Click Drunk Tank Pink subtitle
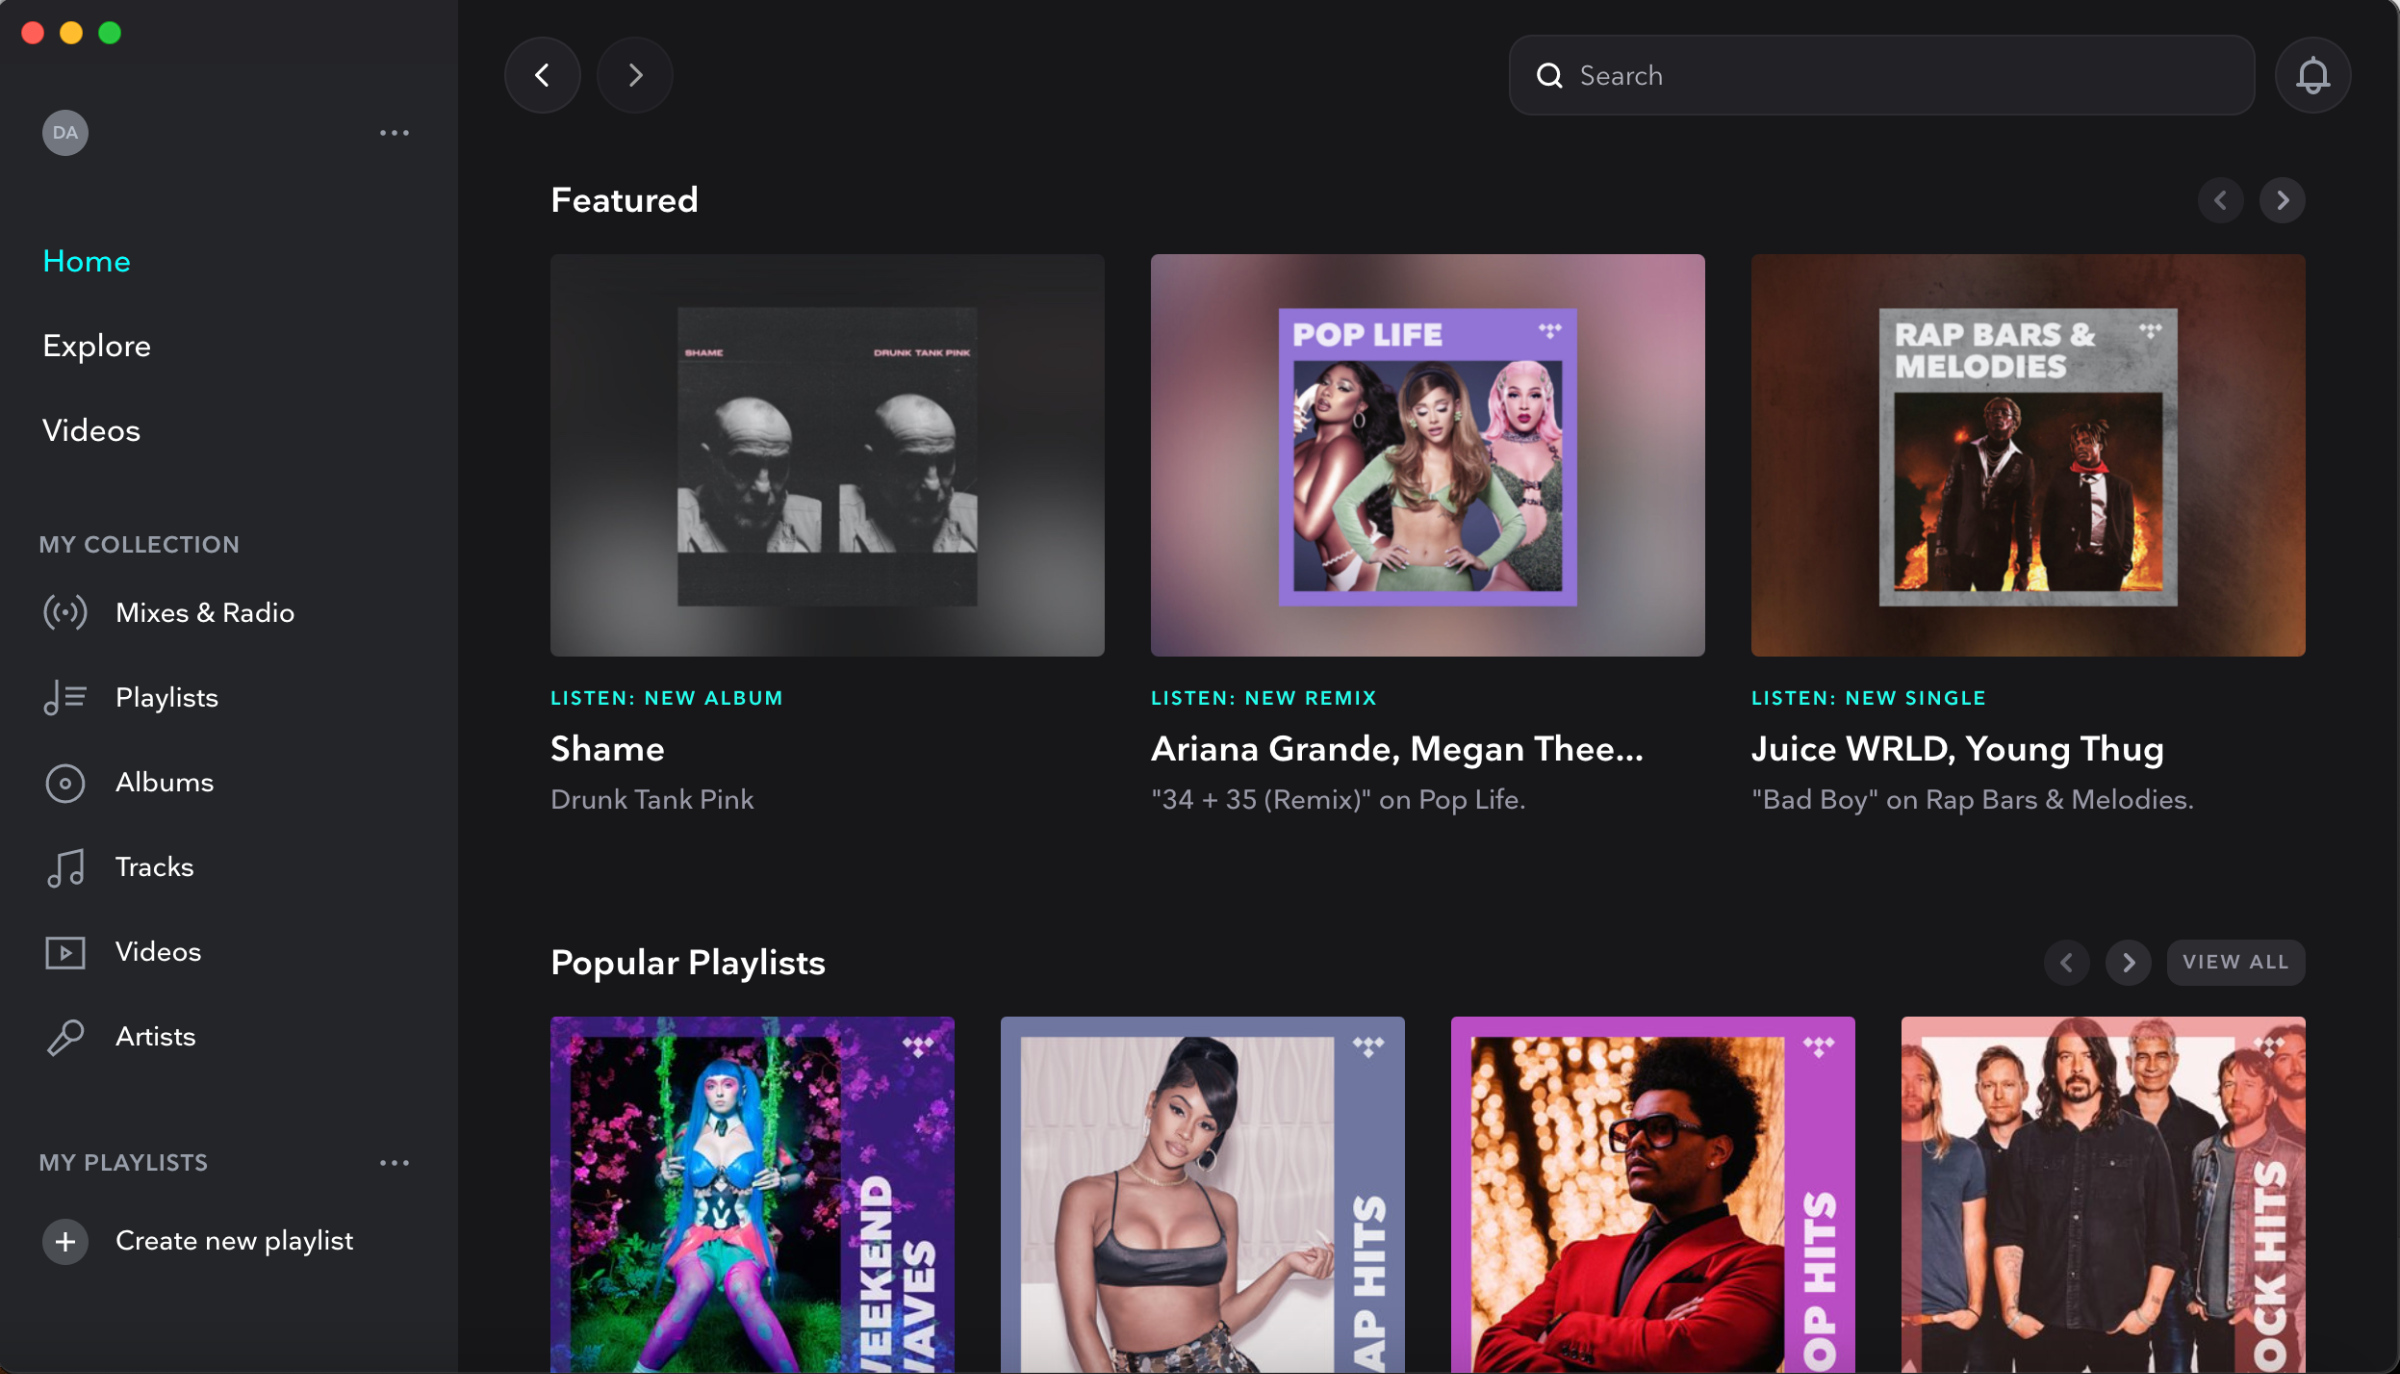2400x1374 pixels. (x=652, y=799)
